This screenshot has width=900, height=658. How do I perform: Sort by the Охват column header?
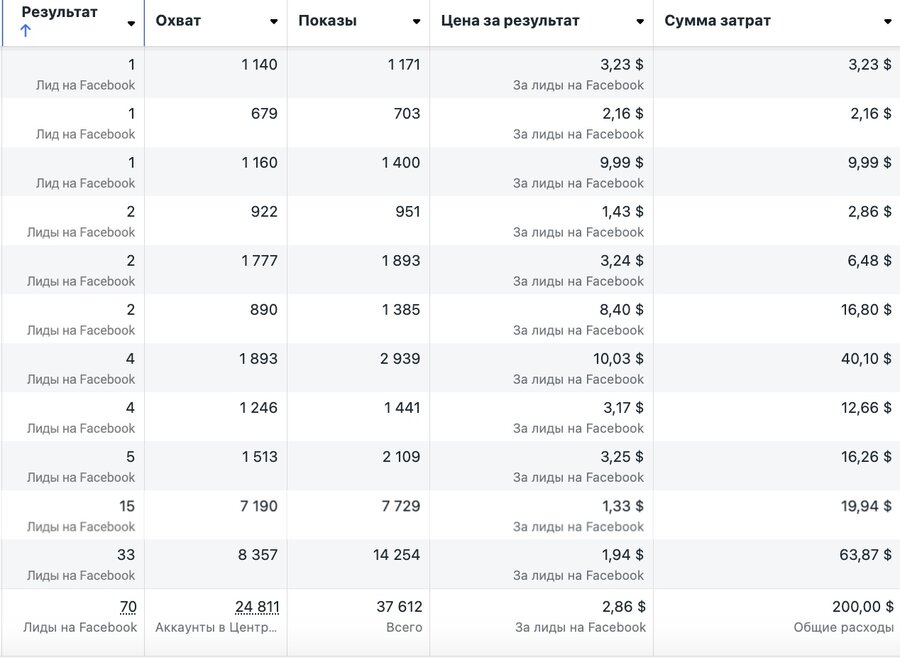point(179,21)
